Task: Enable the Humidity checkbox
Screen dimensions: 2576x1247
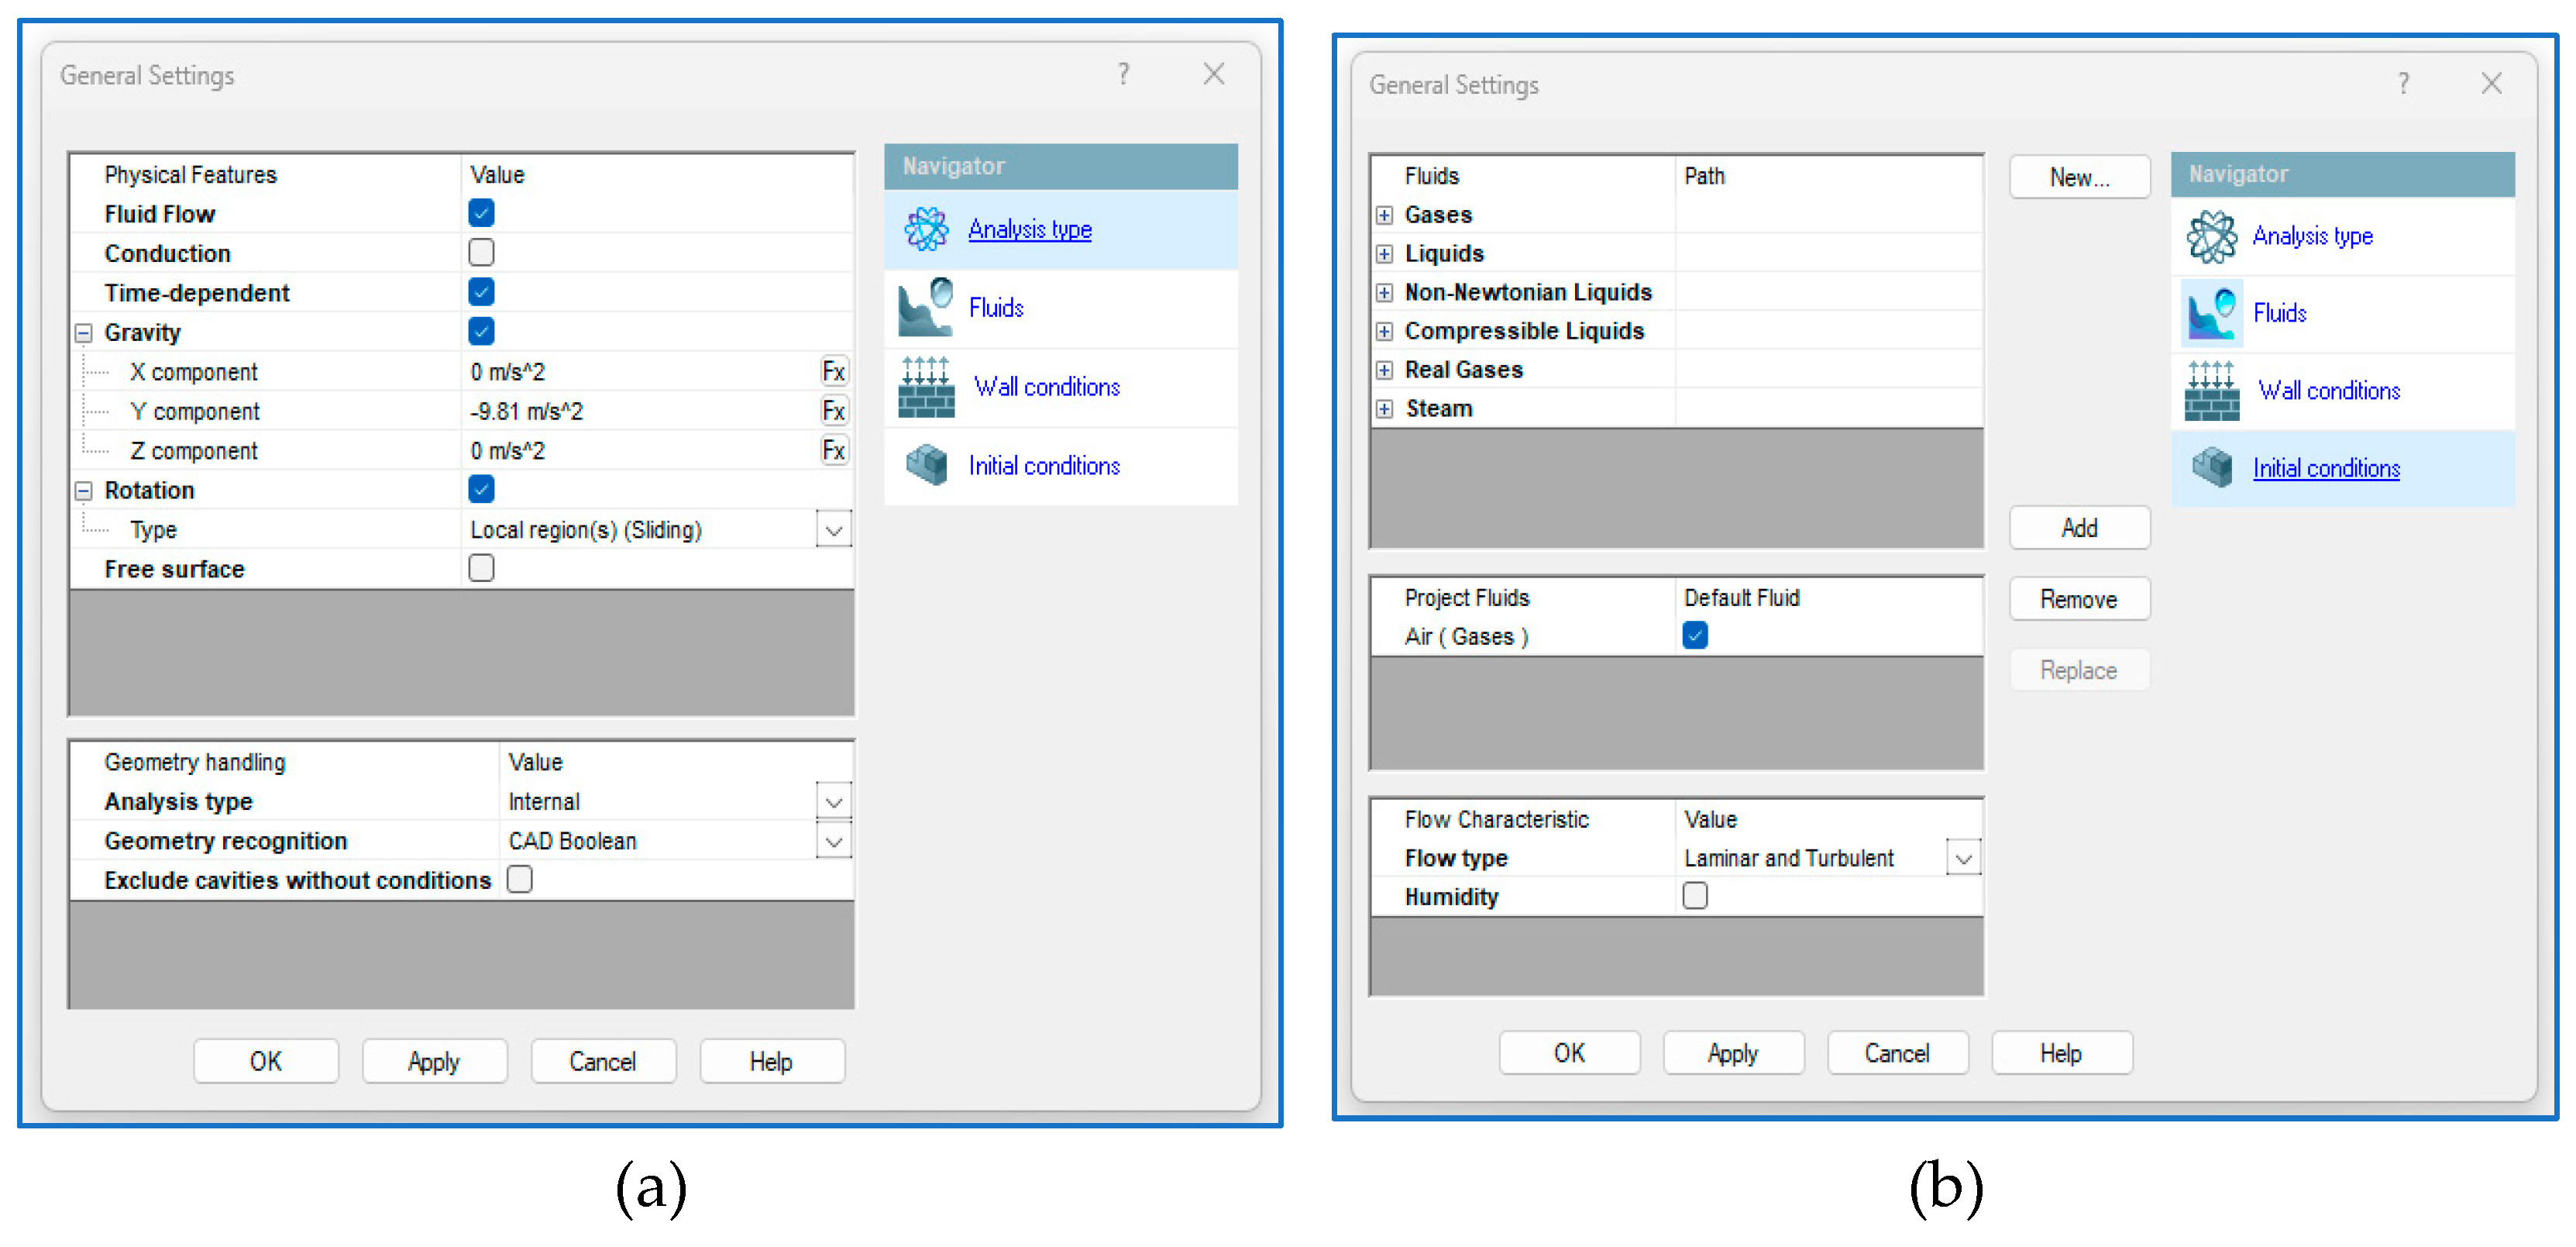Action: [x=1694, y=896]
